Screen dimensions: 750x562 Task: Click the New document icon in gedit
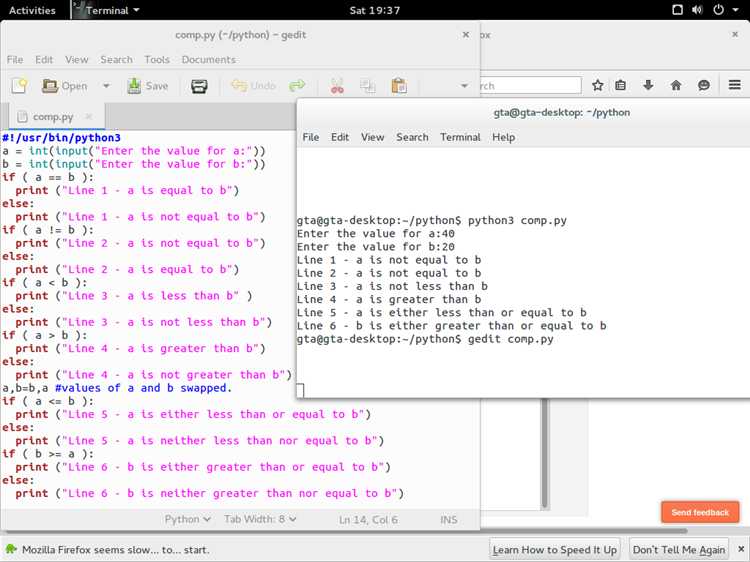tap(19, 86)
